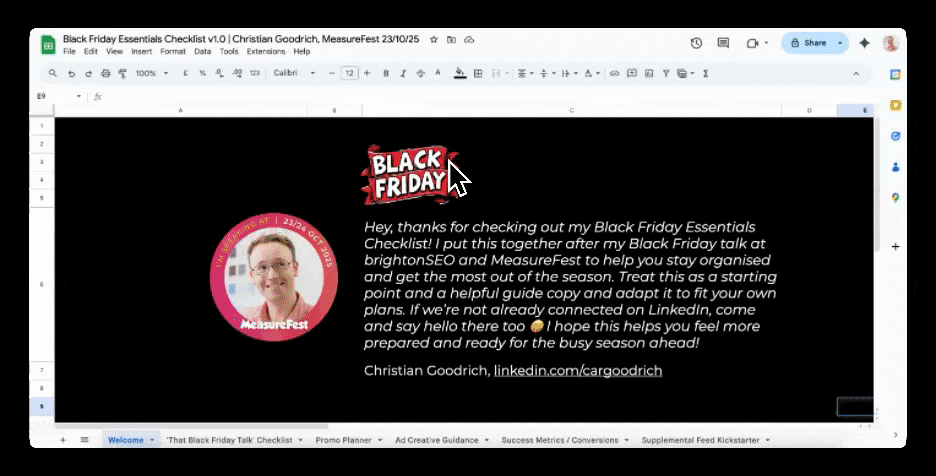Open fill color picker
This screenshot has height=476, width=936.
point(460,73)
